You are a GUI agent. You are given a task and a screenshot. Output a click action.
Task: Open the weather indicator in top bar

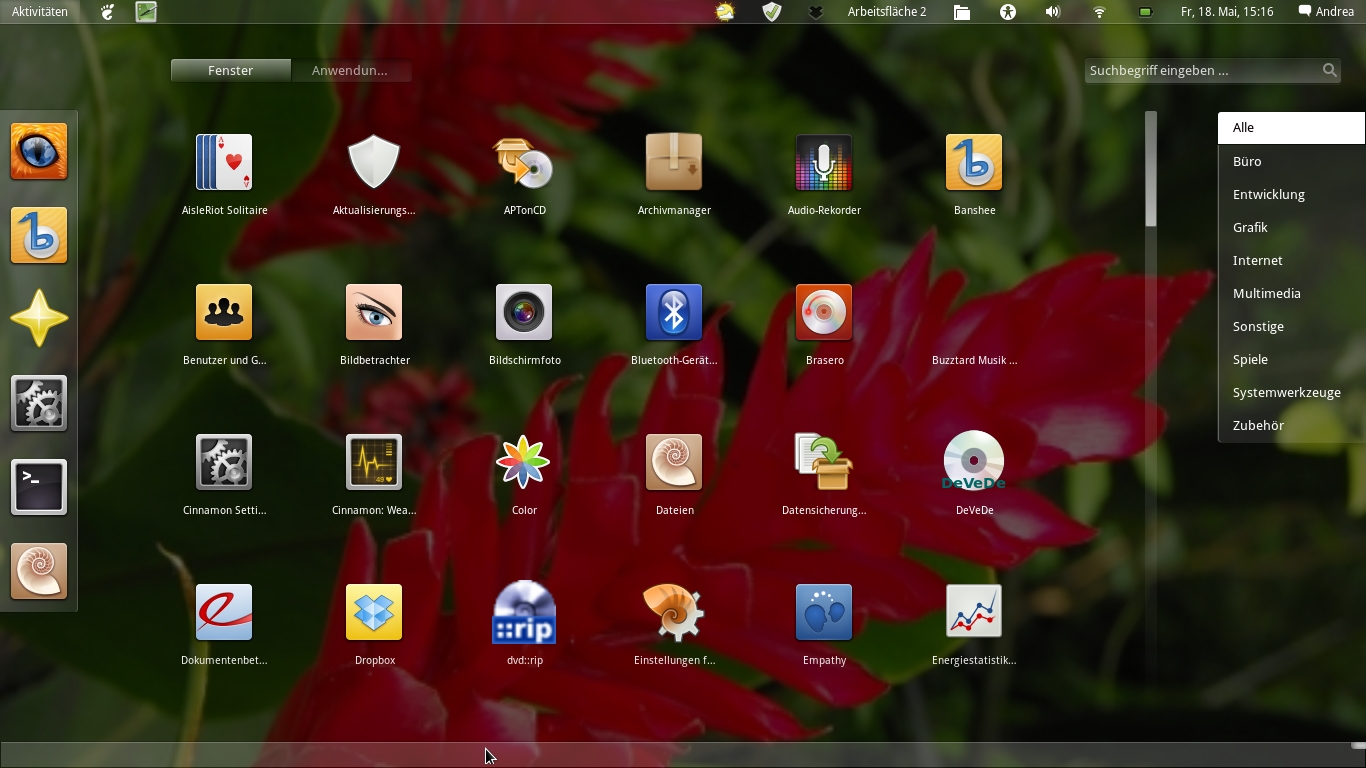click(725, 12)
